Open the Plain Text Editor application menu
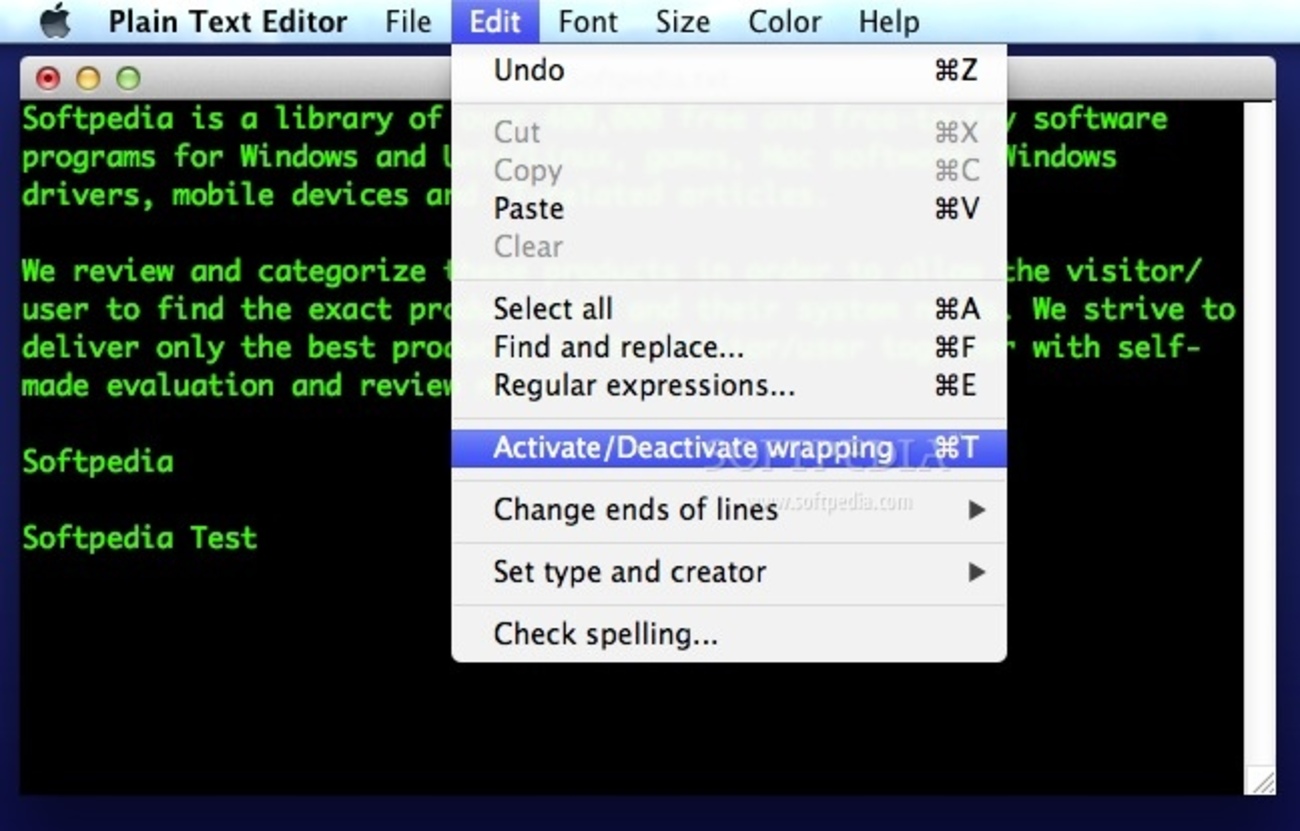Viewport: 1300px width, 831px height. pos(228,21)
